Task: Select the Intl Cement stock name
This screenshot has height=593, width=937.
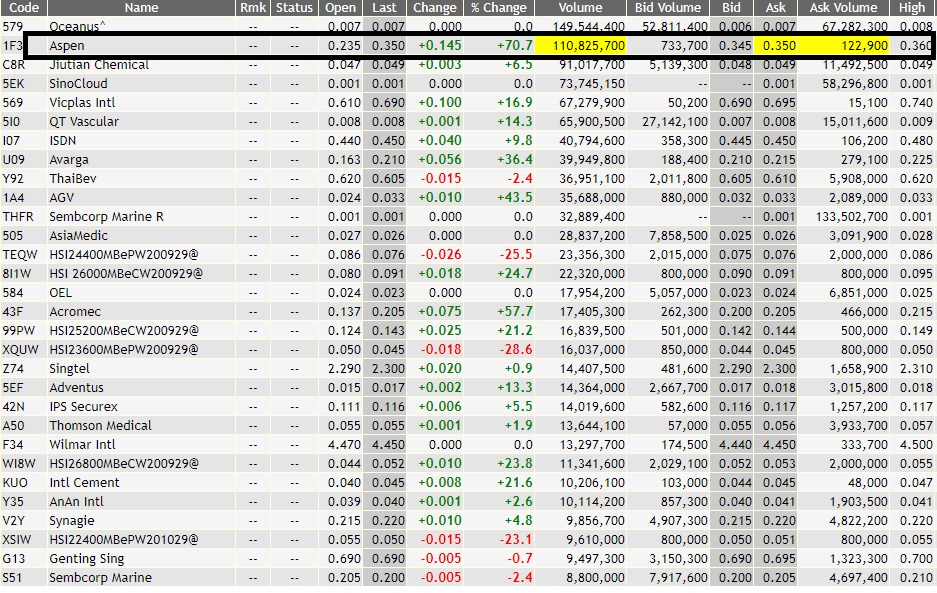Action: [x=84, y=483]
